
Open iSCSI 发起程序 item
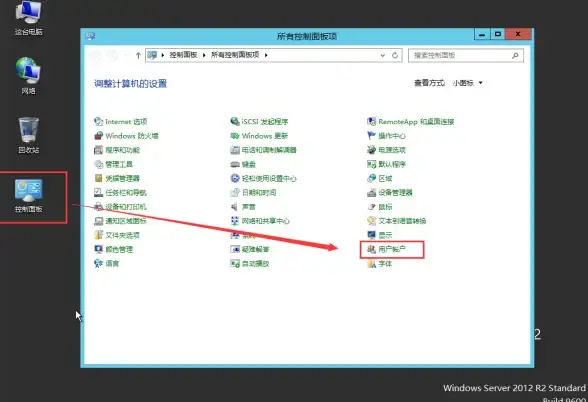259,122
